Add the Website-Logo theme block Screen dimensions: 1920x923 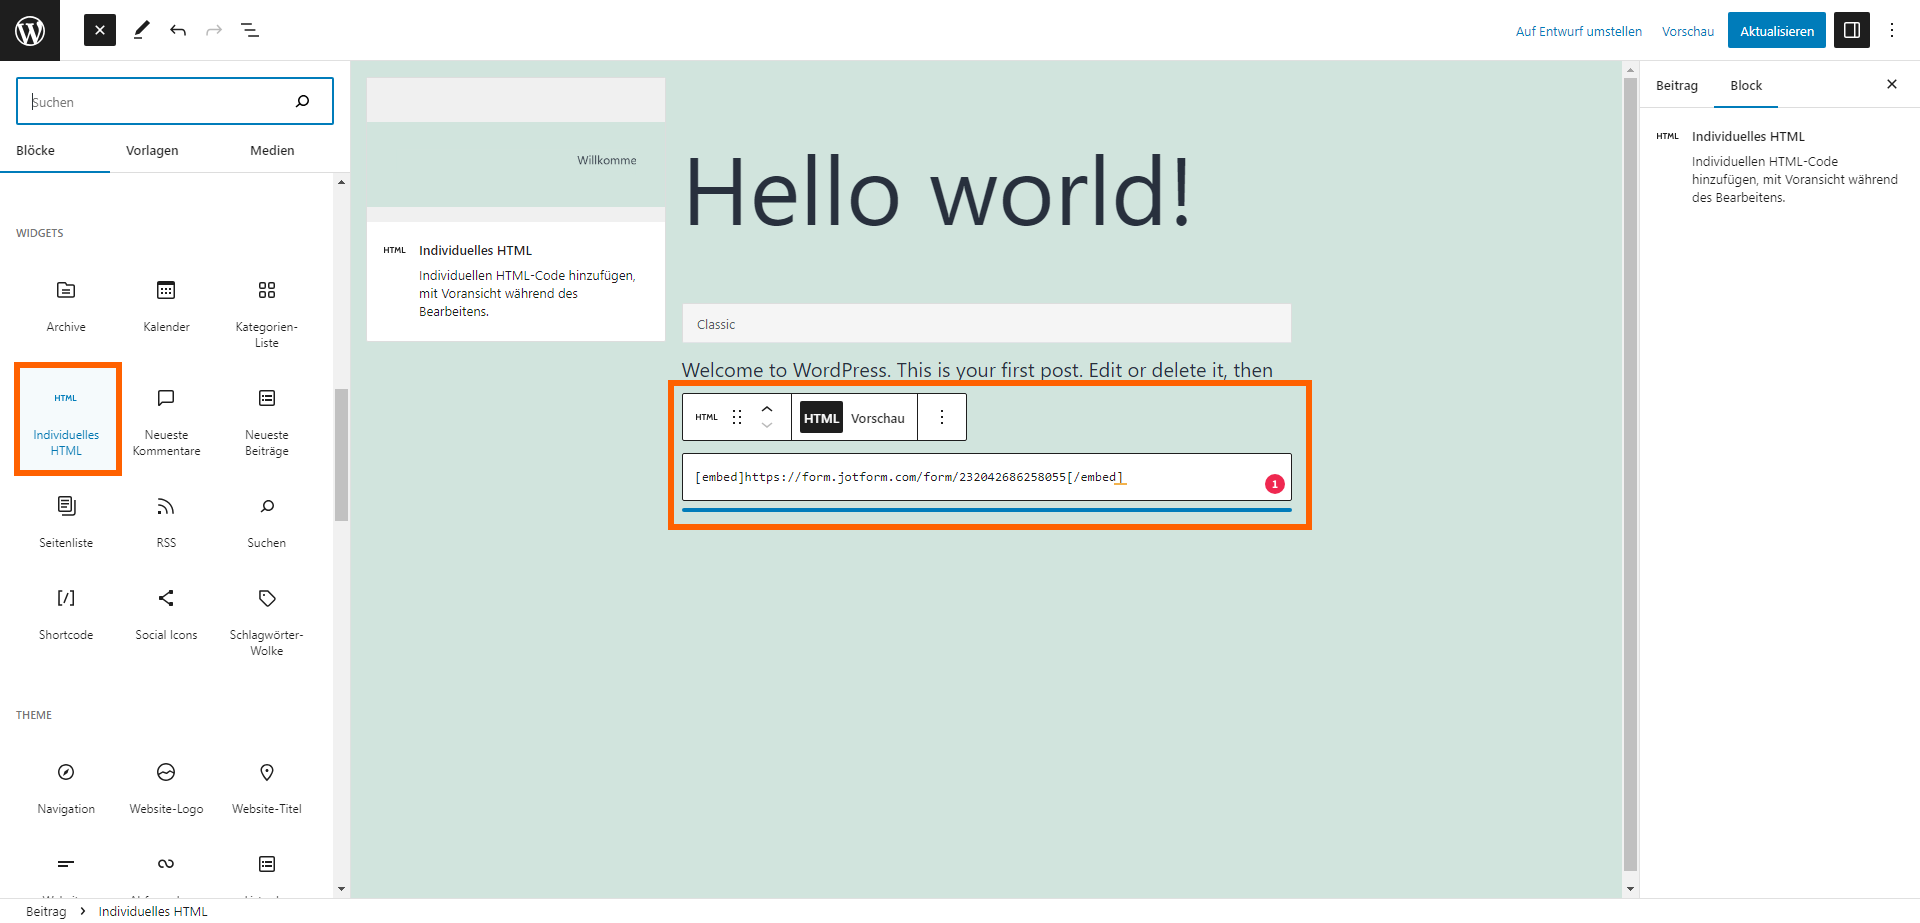click(166, 786)
